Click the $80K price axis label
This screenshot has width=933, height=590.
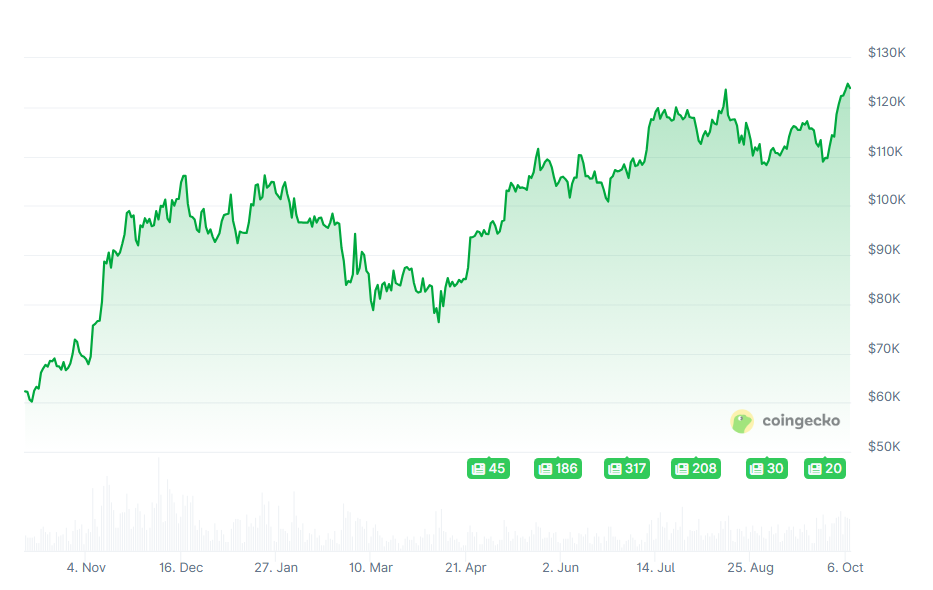point(884,298)
